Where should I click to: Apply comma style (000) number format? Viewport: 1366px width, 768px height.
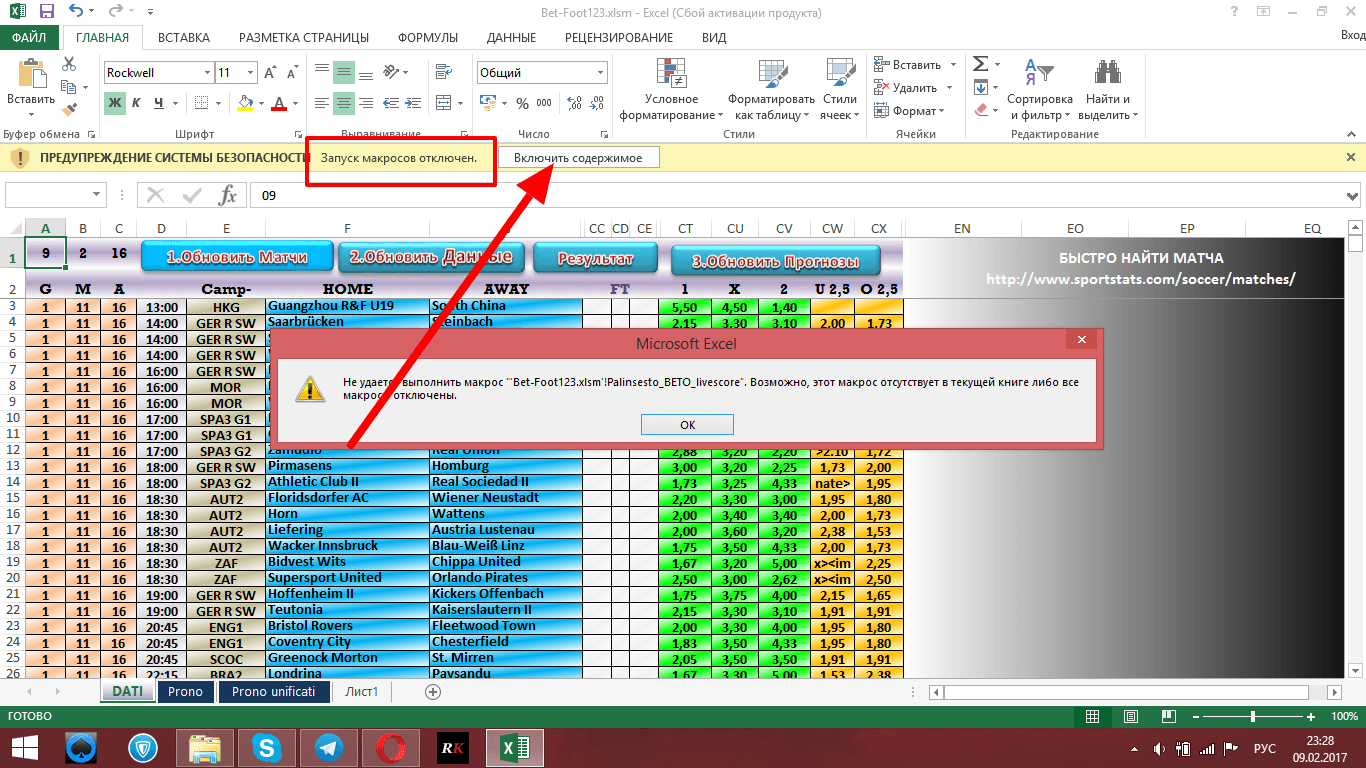545,103
